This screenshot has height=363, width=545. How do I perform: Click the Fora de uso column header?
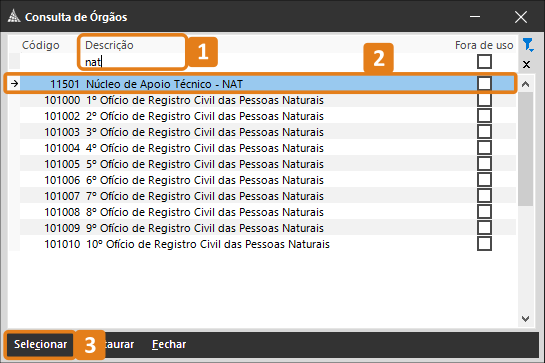pos(484,45)
